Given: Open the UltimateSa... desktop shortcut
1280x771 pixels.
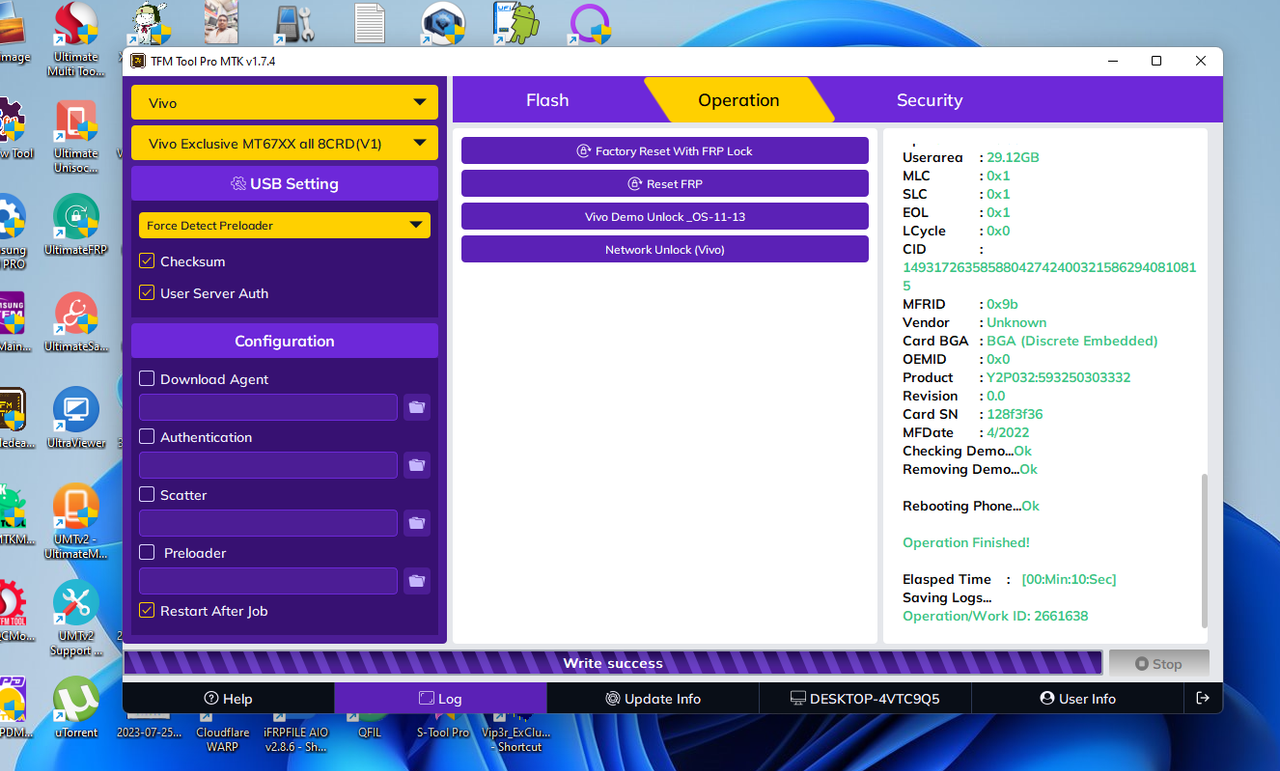Looking at the screenshot, I should pyautogui.click(x=76, y=322).
